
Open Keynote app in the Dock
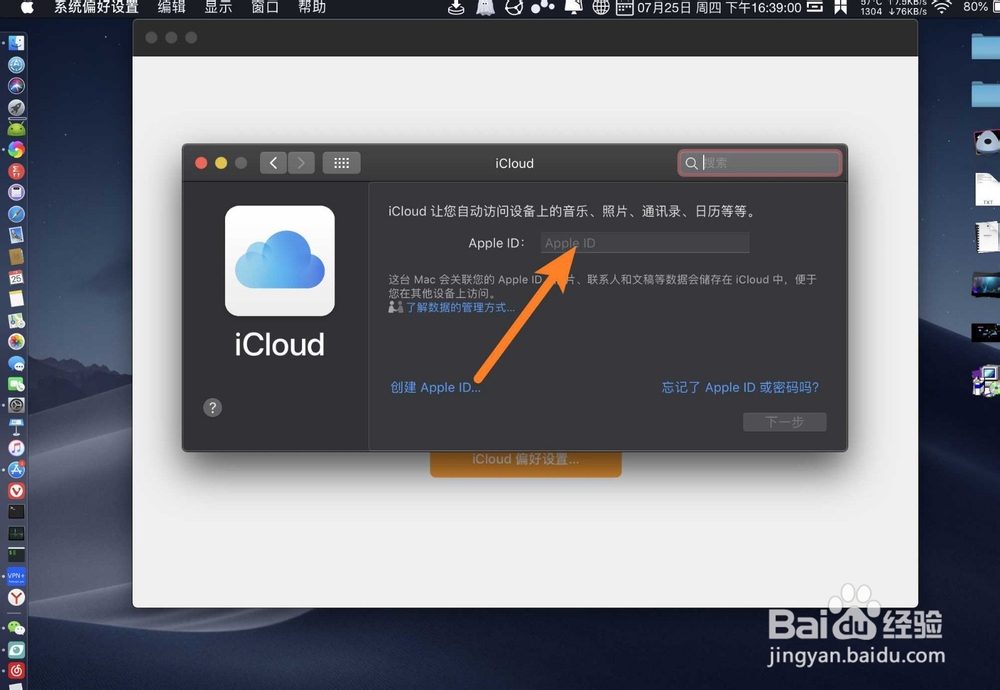[17, 427]
